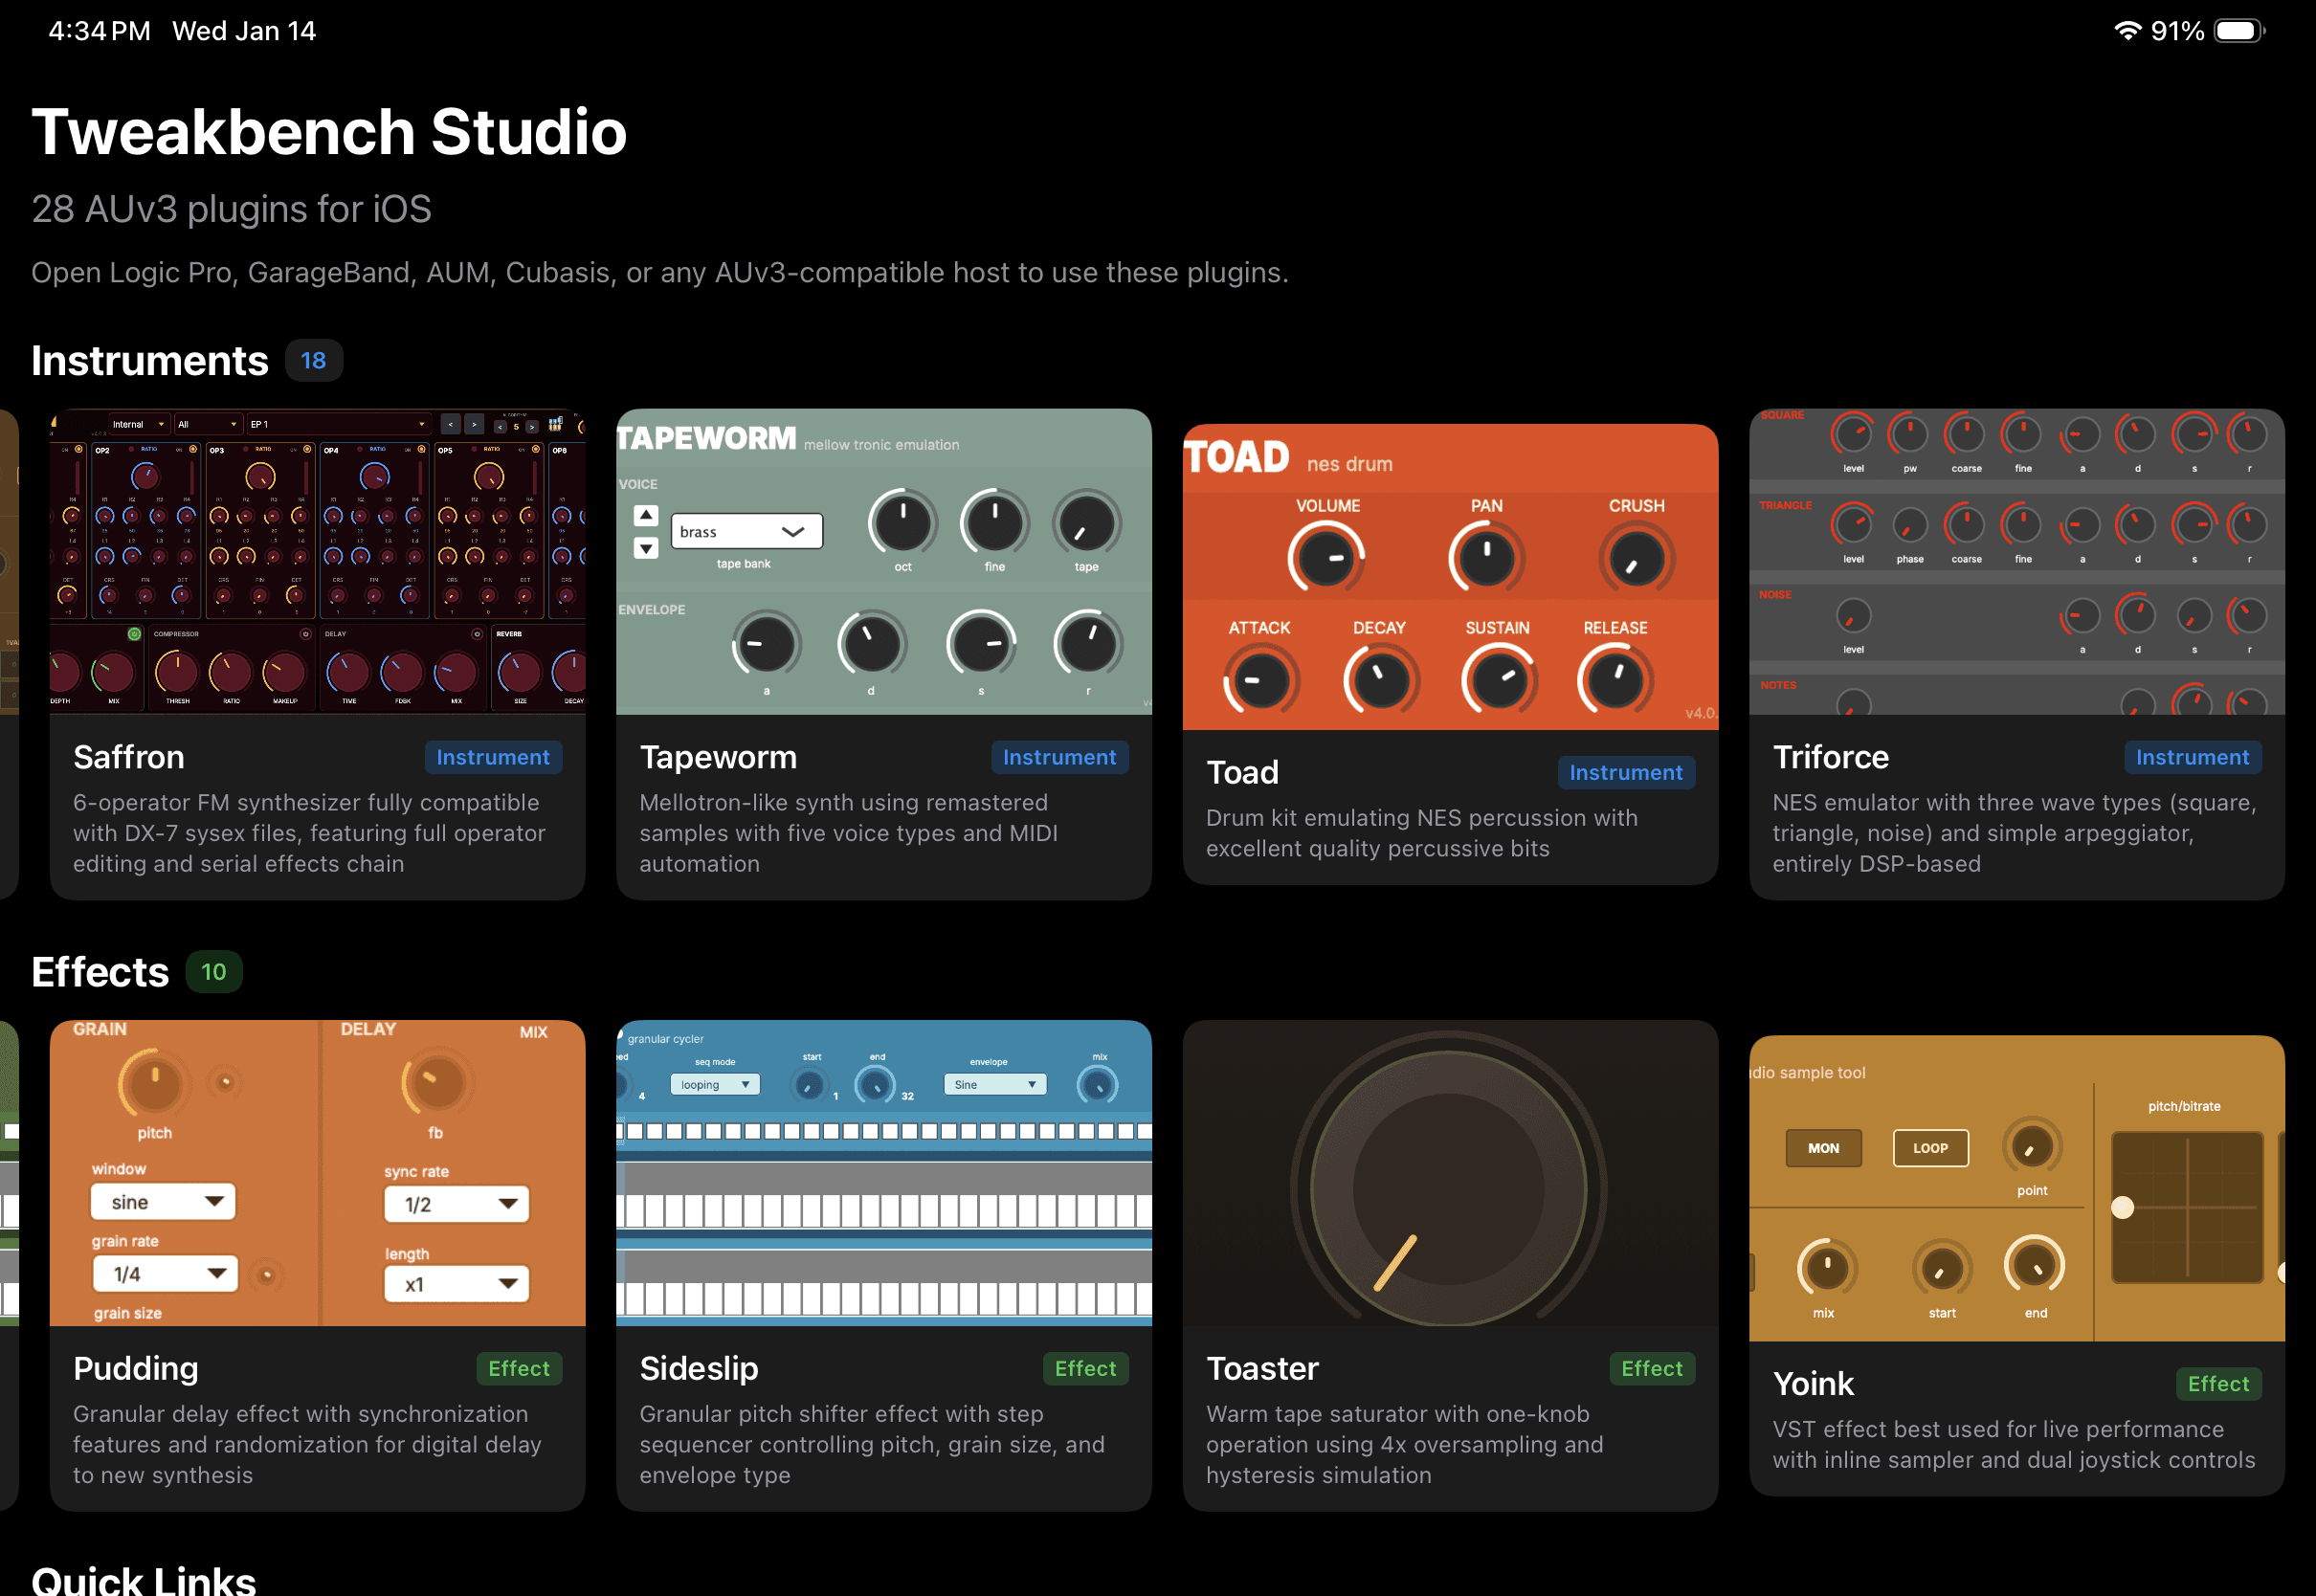Open the Yoink card title

point(1813,1383)
